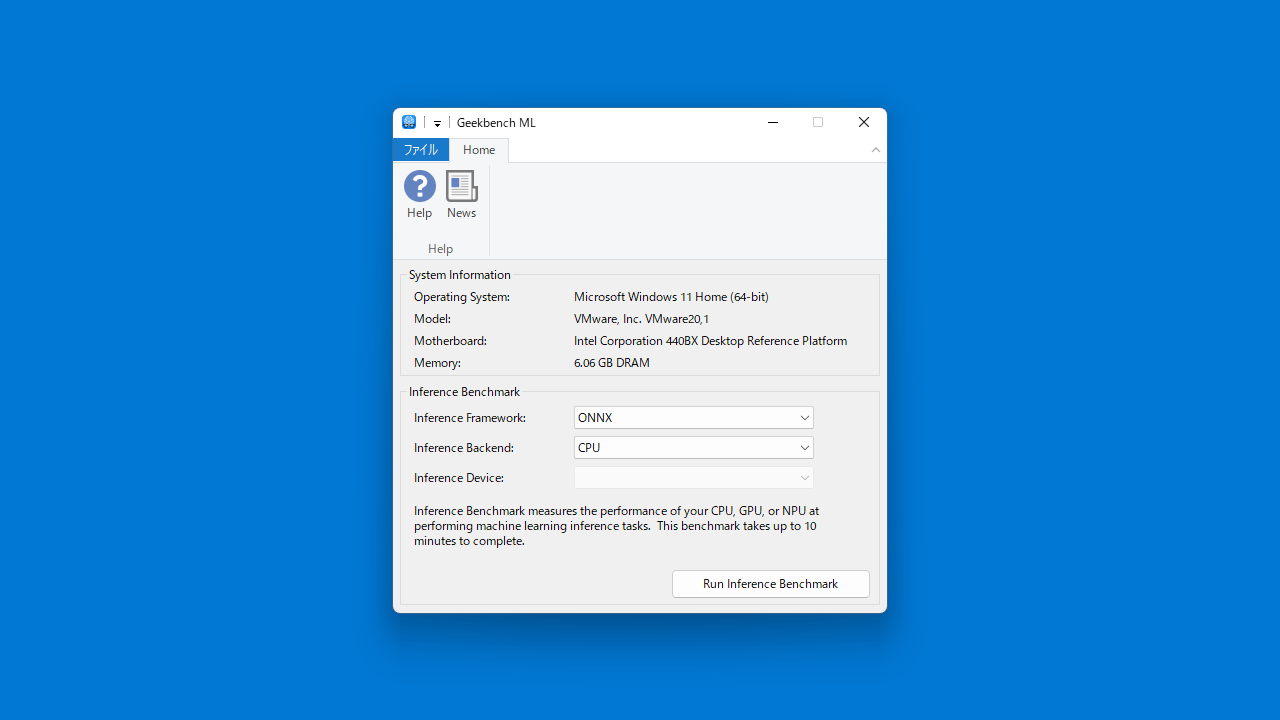Click the Motherboard label
The width and height of the screenshot is (1280, 720).
pyautogui.click(x=451, y=341)
